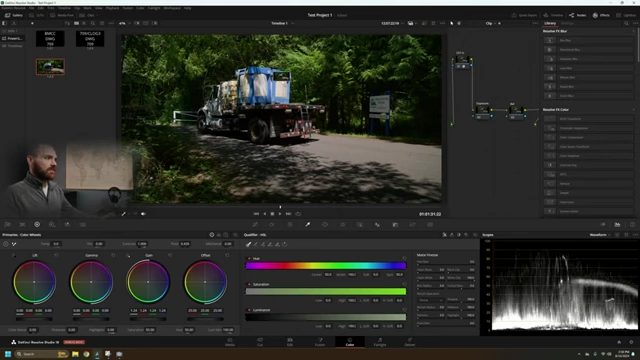Click the play button under viewer
Screen dimensions: 640x360
pos(280,213)
